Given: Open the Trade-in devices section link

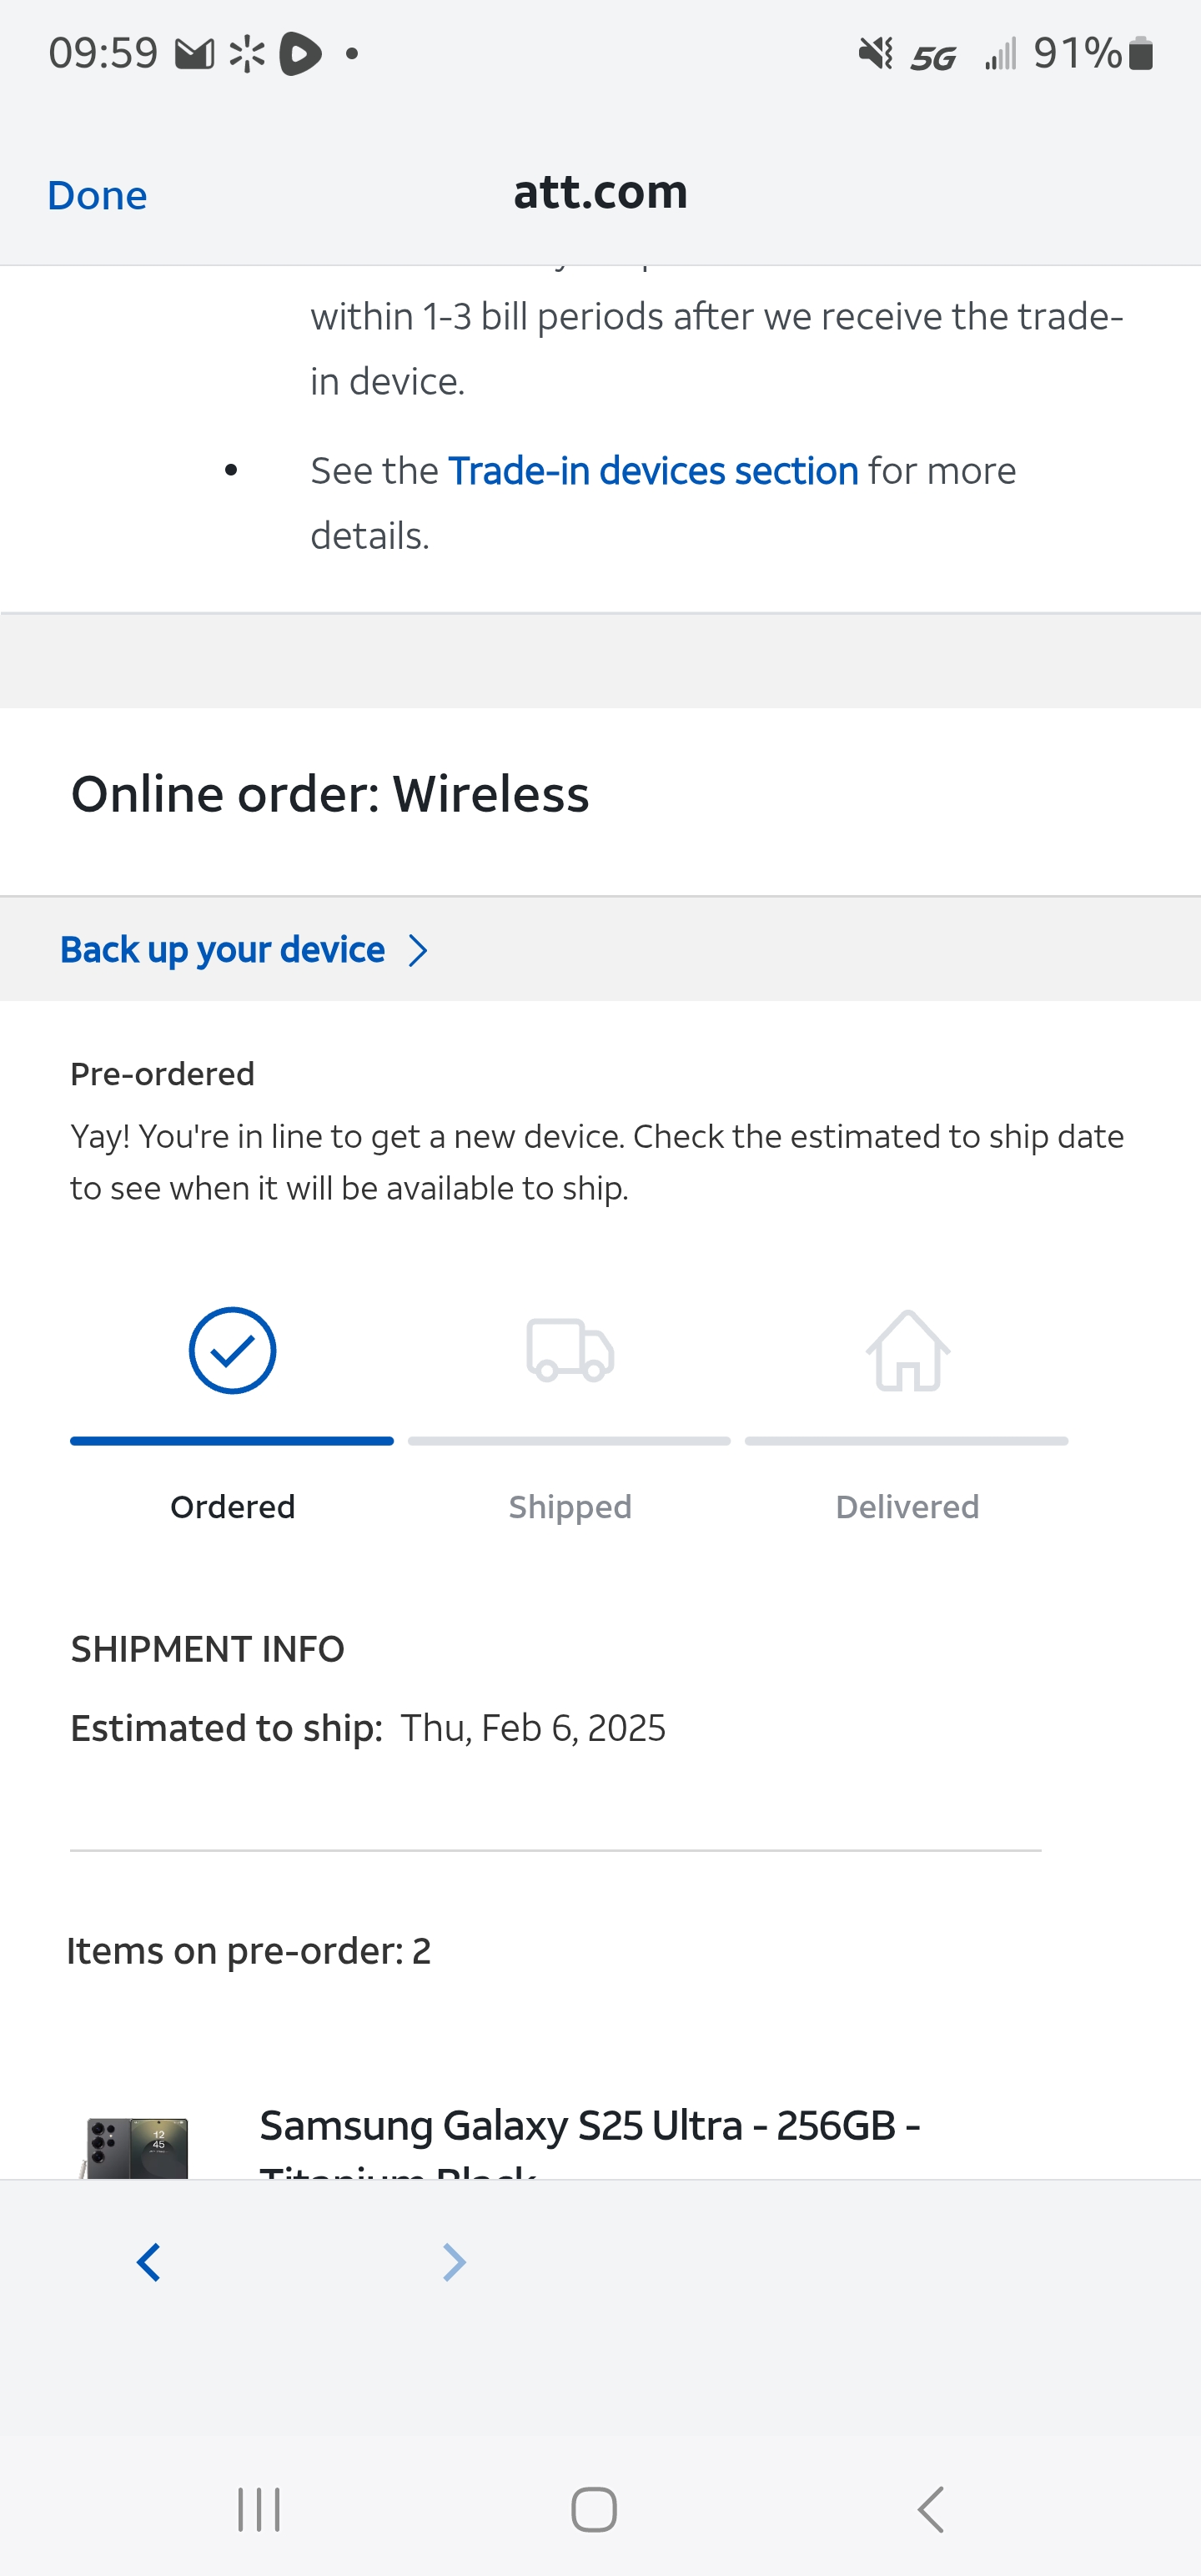Looking at the screenshot, I should pyautogui.click(x=653, y=471).
